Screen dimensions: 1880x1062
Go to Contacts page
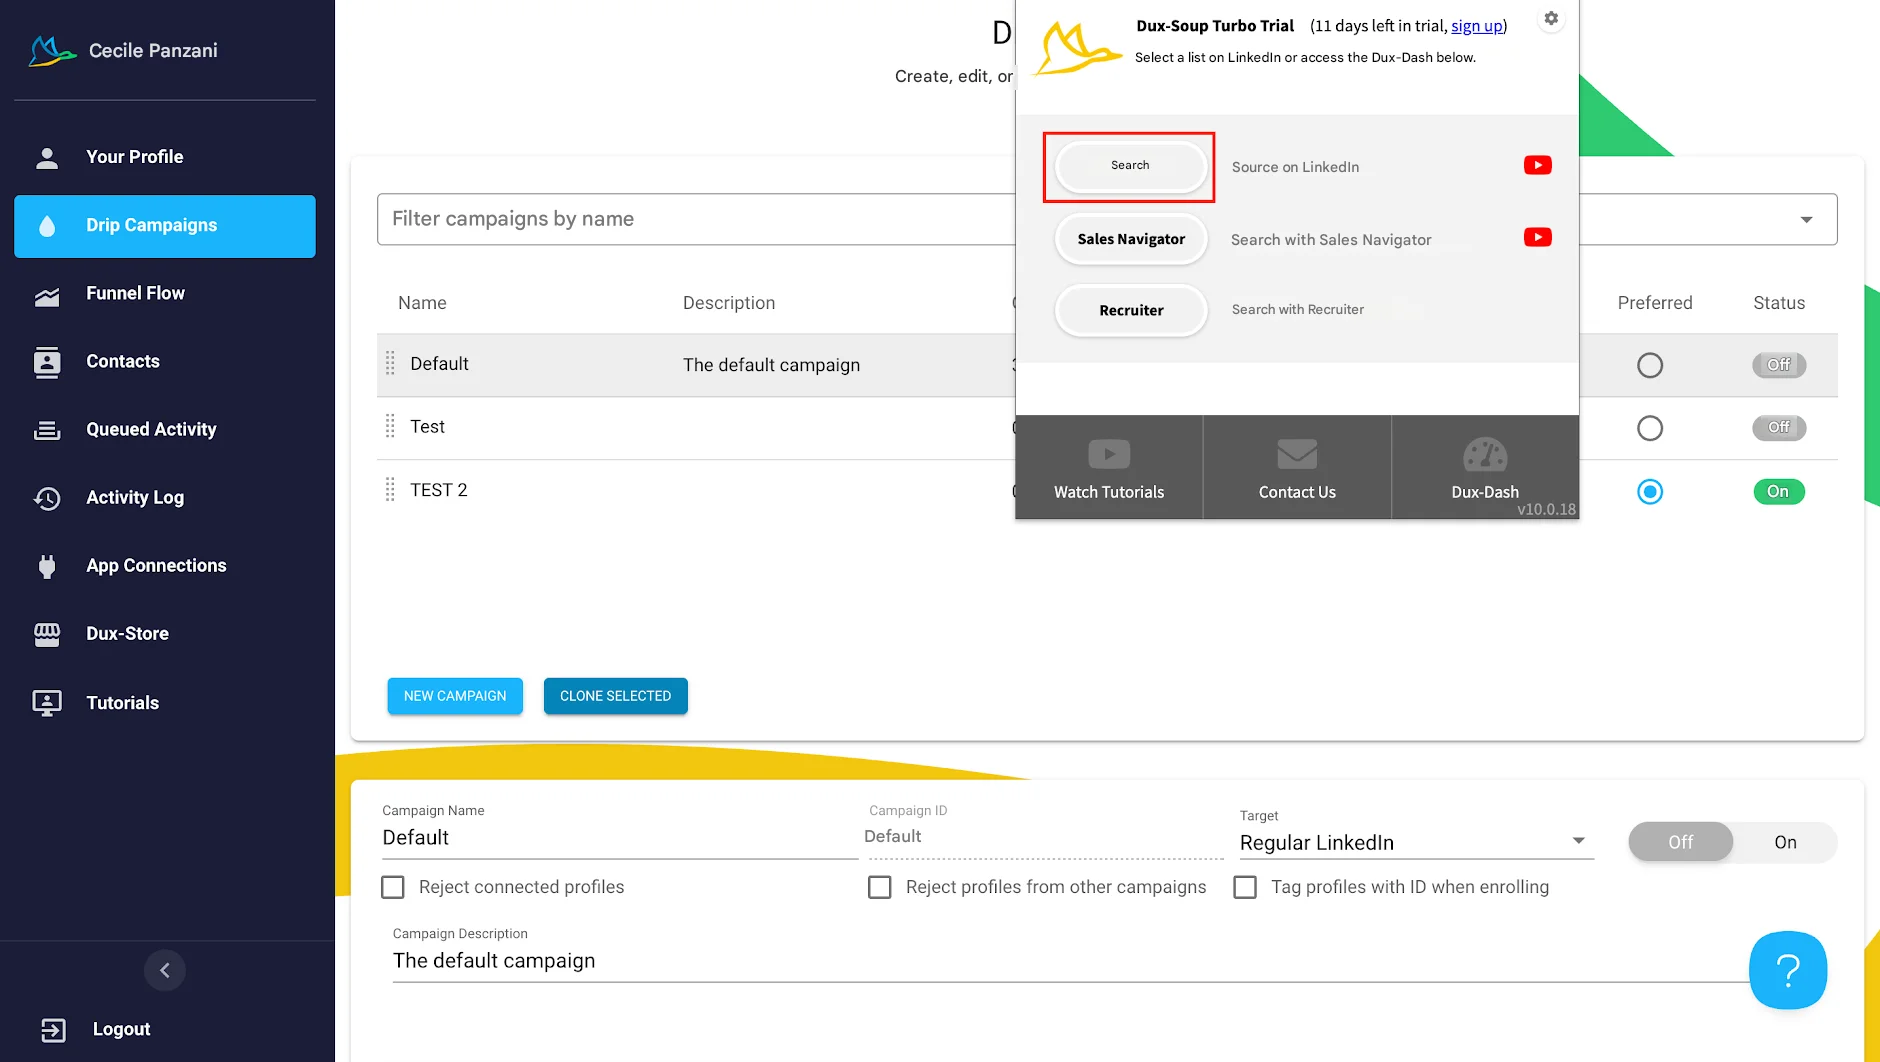point(165,362)
